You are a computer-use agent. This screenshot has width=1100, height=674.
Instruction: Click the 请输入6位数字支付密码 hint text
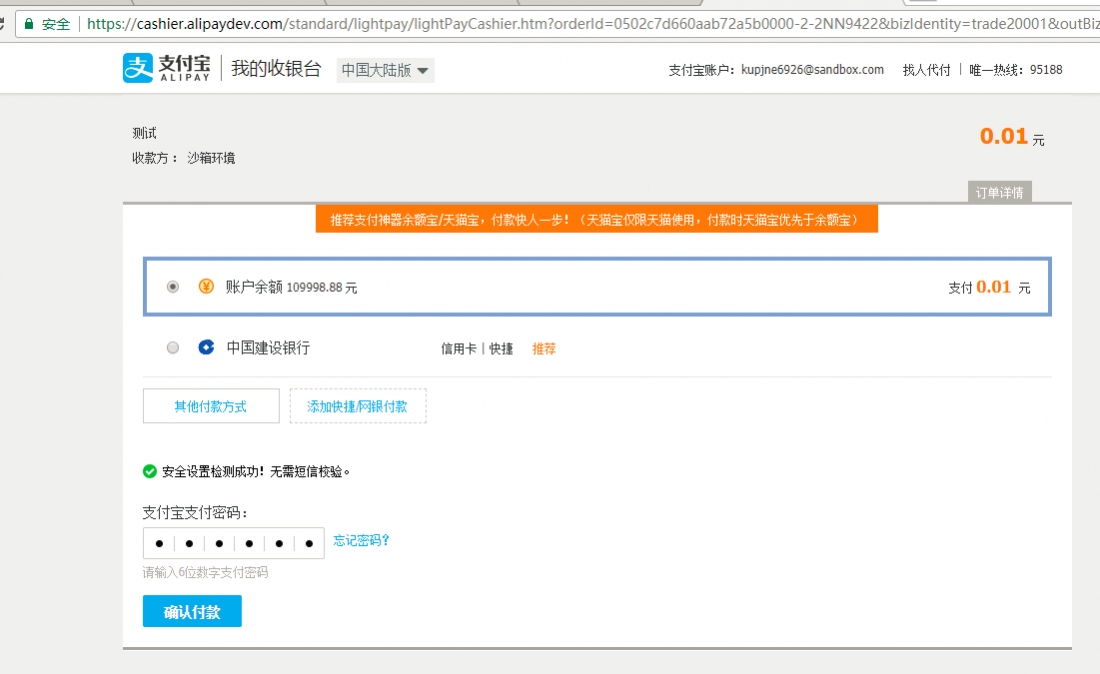click(205, 572)
